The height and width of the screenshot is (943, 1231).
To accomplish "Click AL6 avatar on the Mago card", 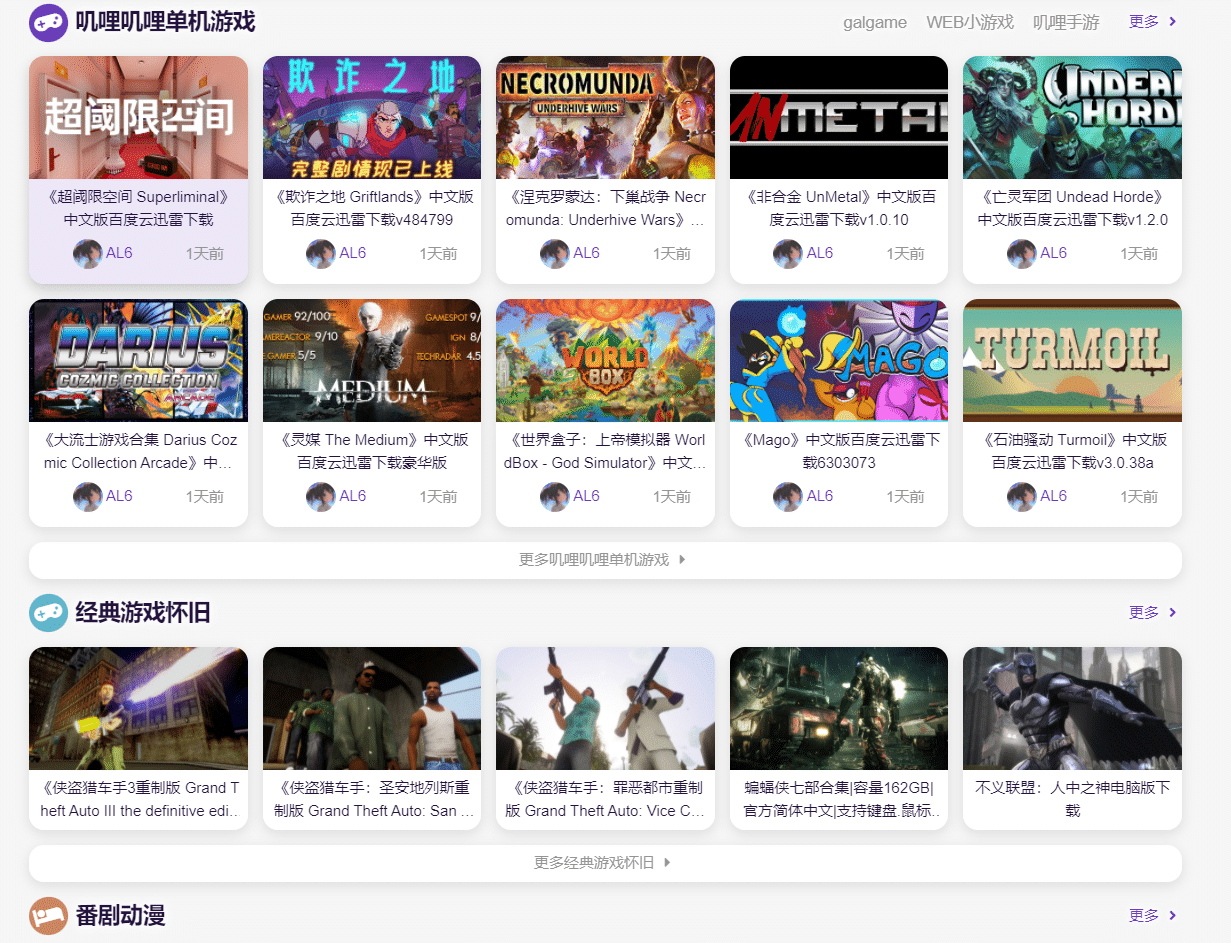I will click(787, 497).
